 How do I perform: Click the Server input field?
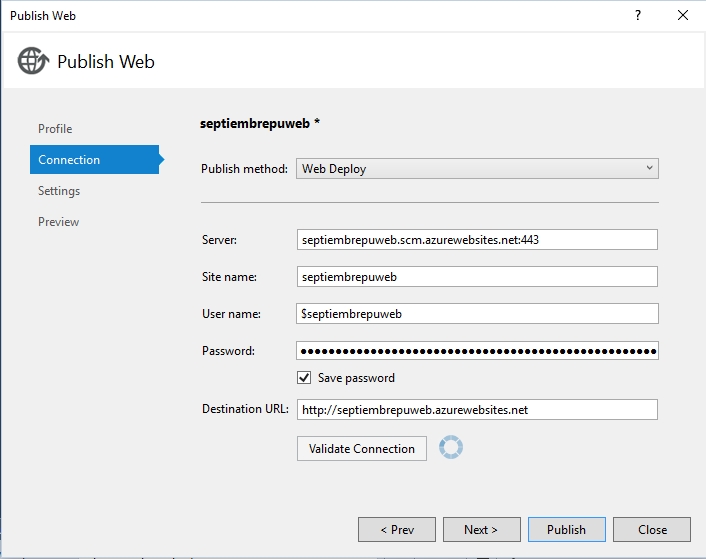click(477, 240)
